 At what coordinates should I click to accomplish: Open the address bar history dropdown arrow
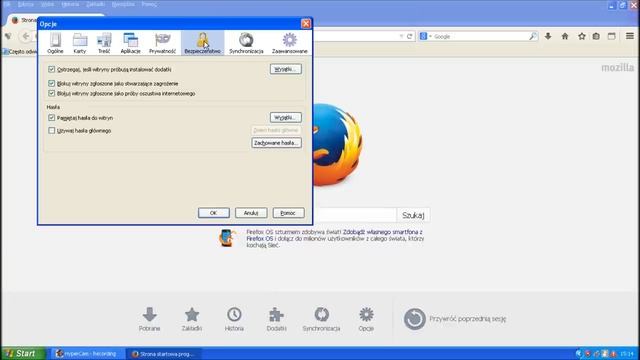click(401, 36)
